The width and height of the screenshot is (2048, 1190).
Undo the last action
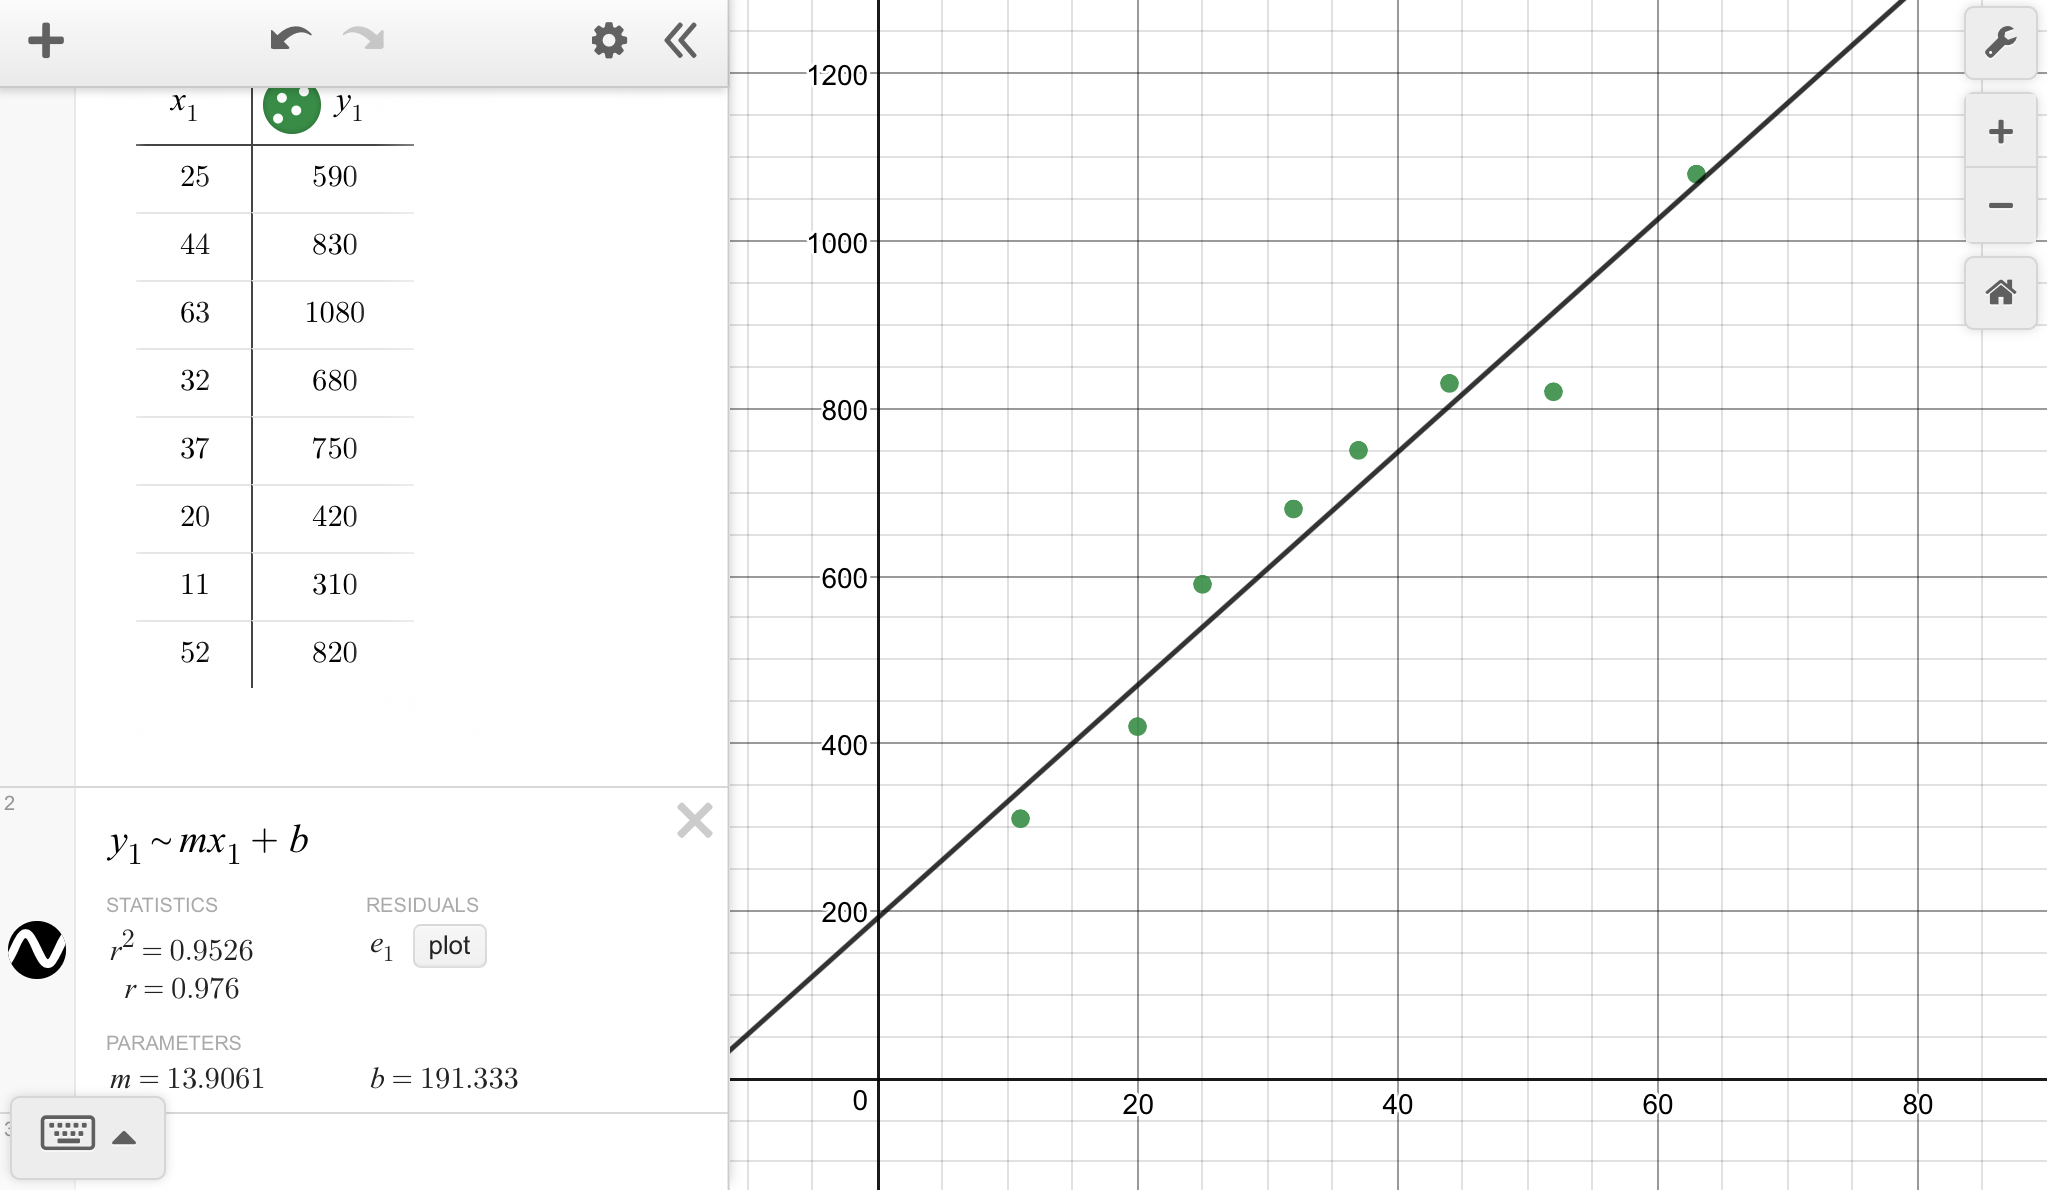coord(290,40)
